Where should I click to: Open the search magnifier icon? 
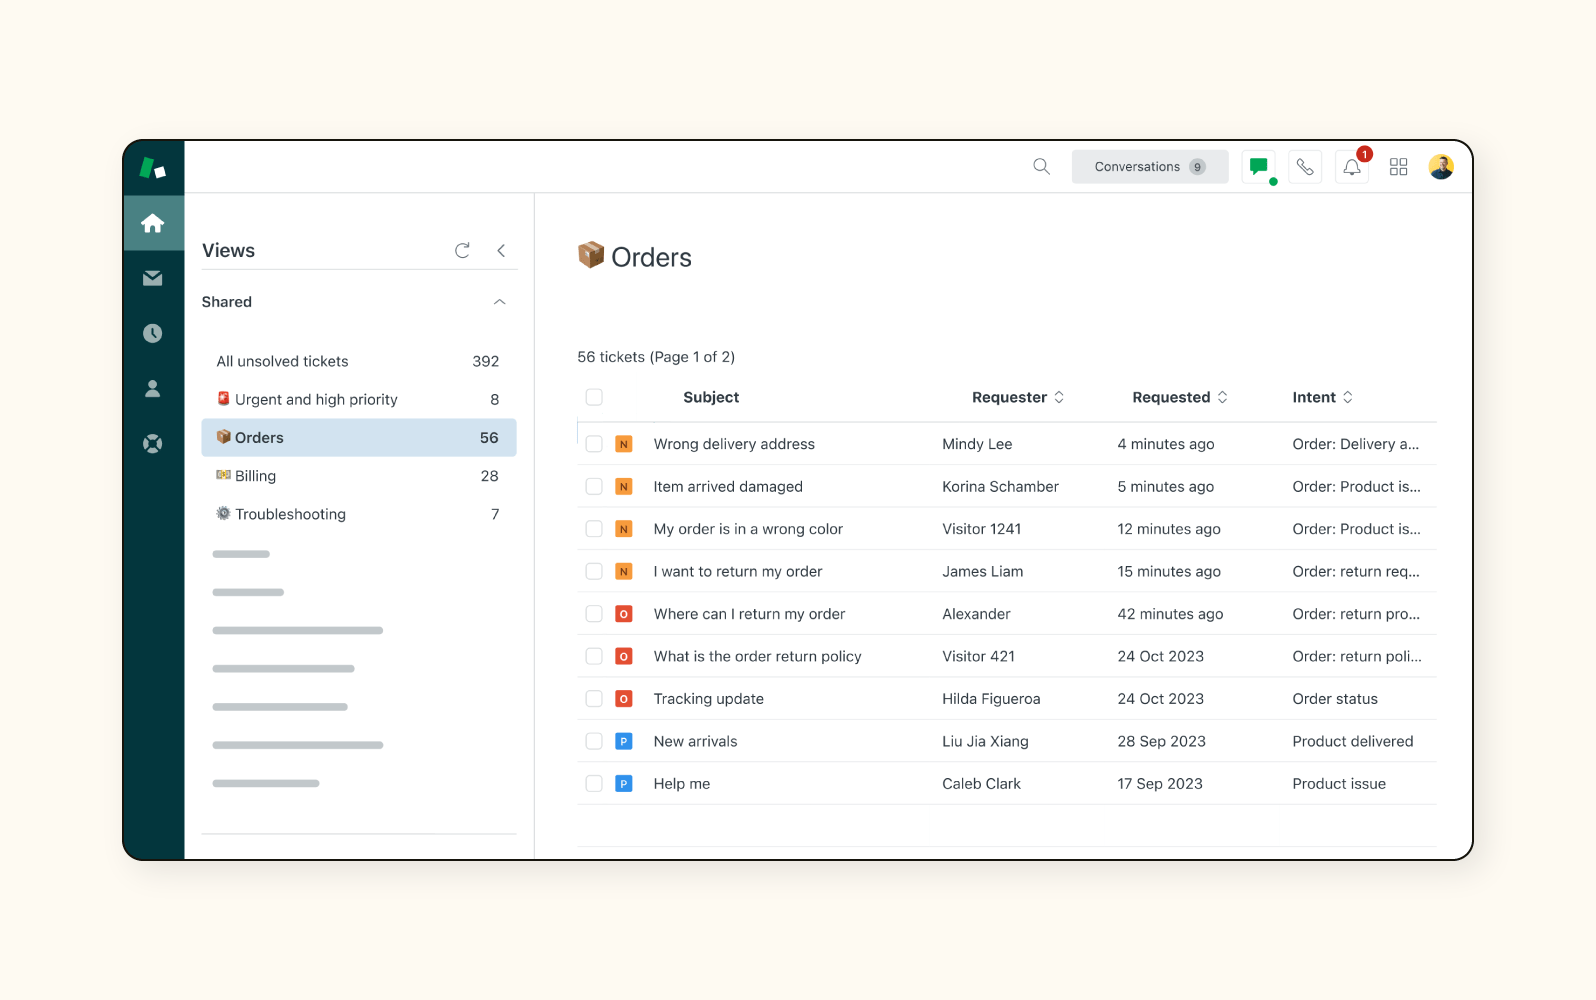(x=1041, y=167)
